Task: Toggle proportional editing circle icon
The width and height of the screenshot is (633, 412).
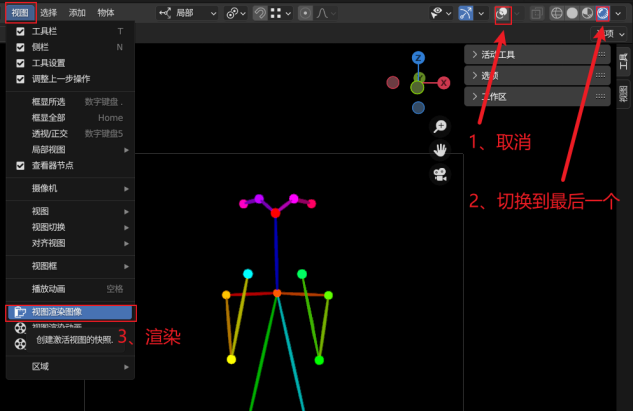Action: coord(305,13)
